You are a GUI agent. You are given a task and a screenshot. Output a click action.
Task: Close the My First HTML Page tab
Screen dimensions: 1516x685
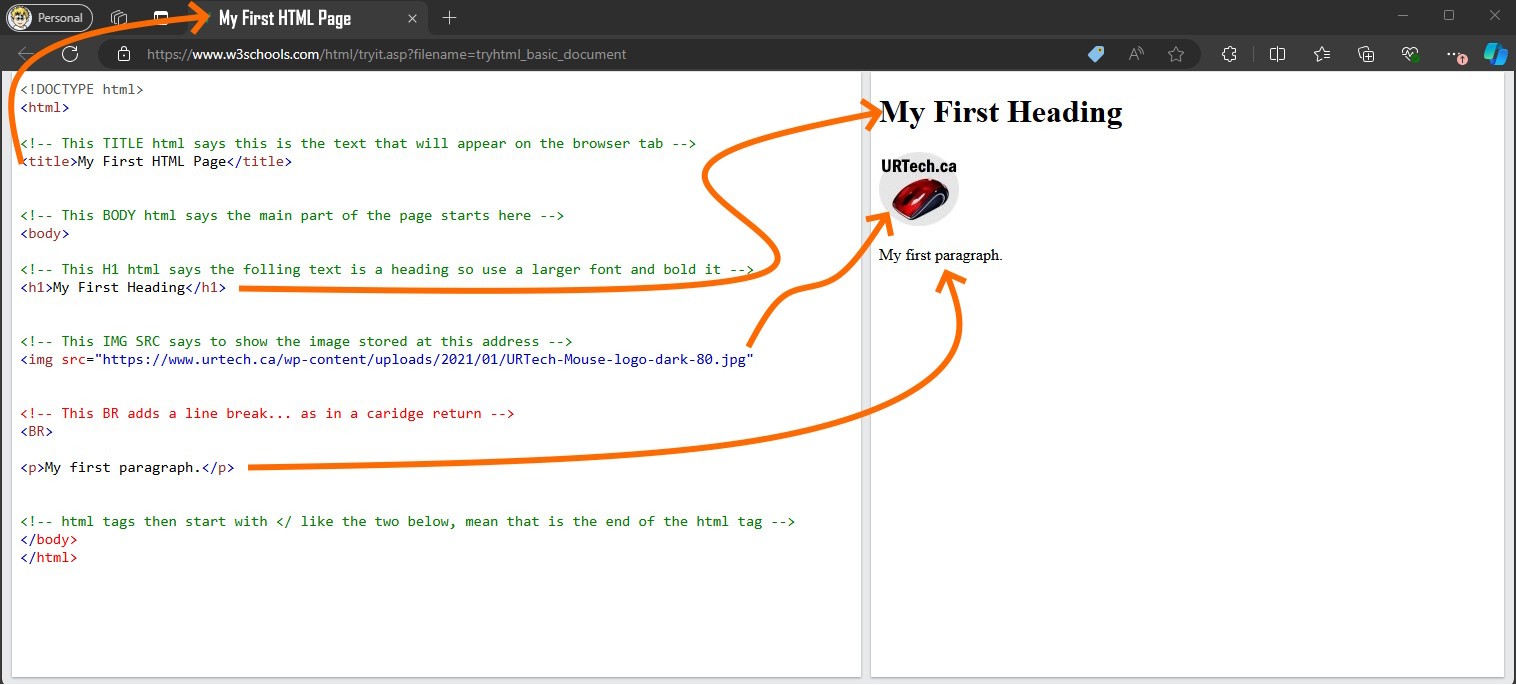click(413, 18)
